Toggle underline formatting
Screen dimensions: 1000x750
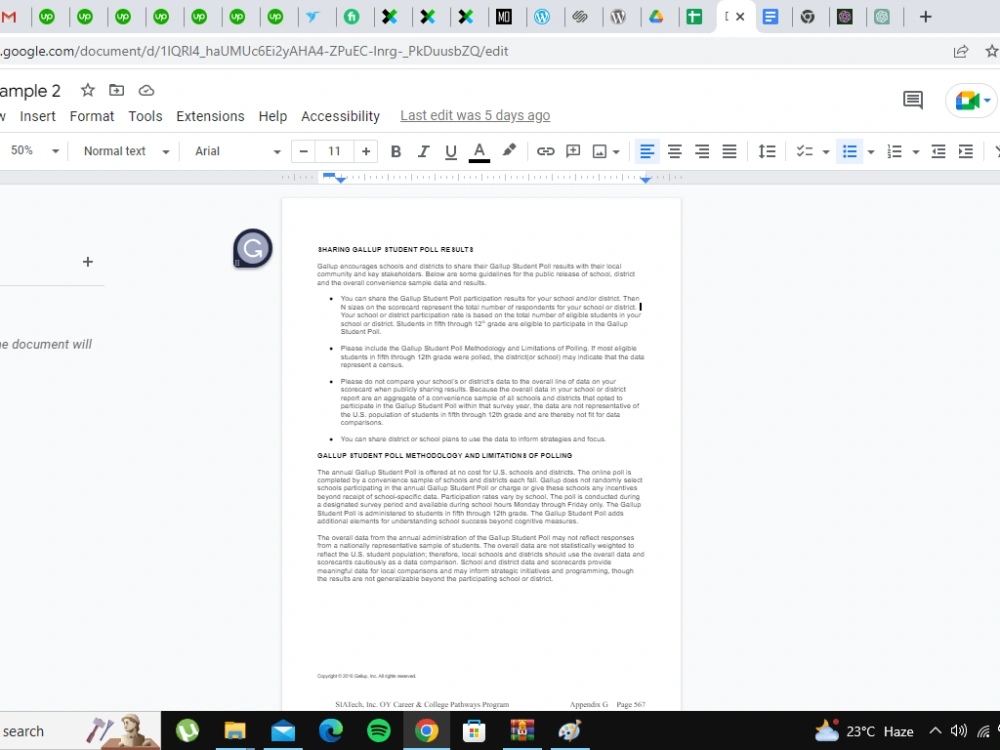pyautogui.click(x=450, y=151)
